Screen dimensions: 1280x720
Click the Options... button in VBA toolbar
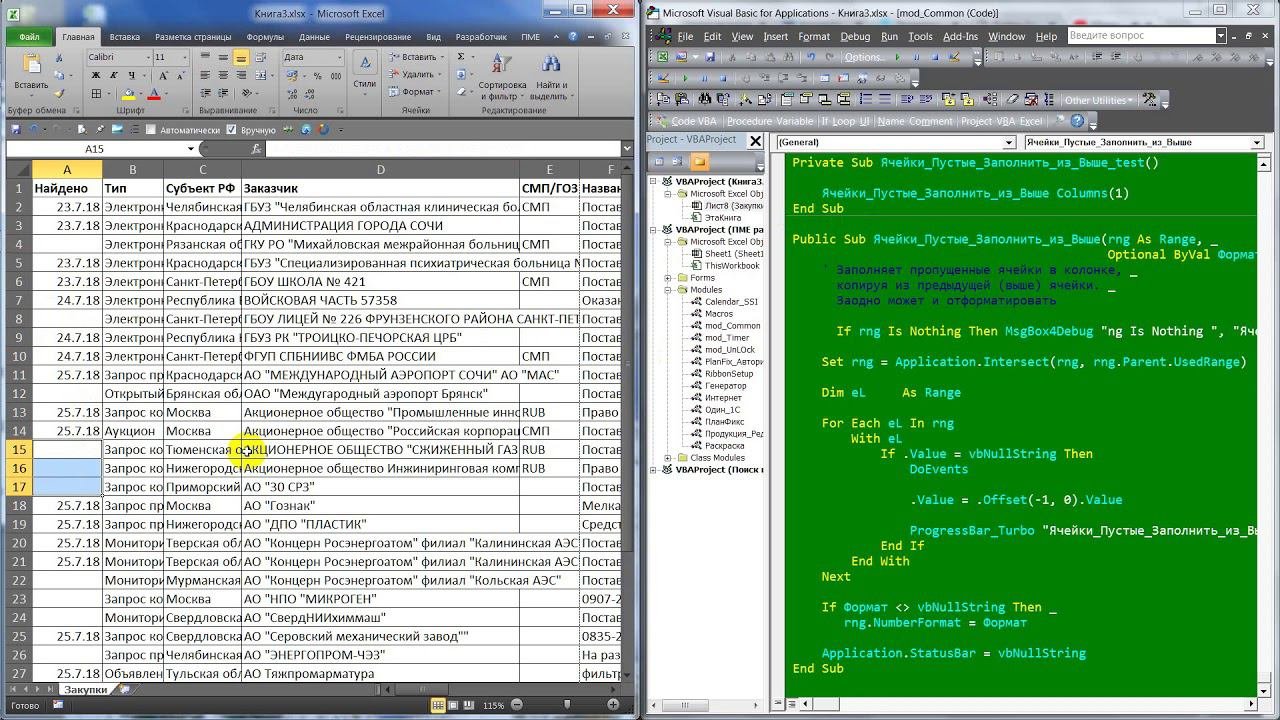point(864,57)
